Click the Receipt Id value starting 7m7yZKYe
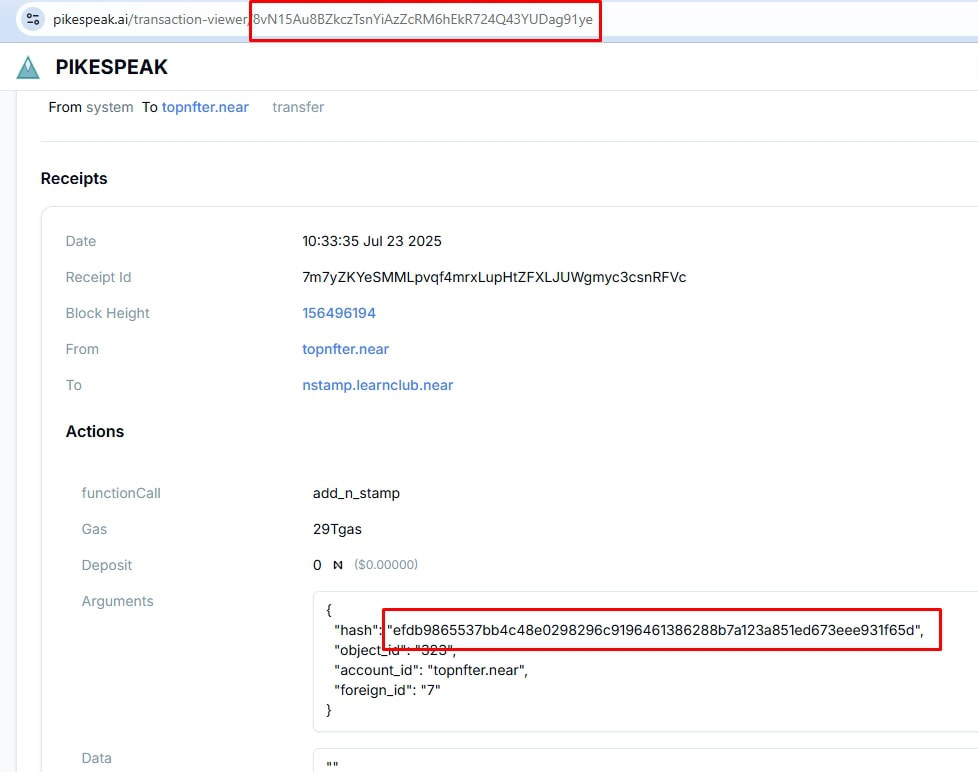 pyautogui.click(x=494, y=277)
